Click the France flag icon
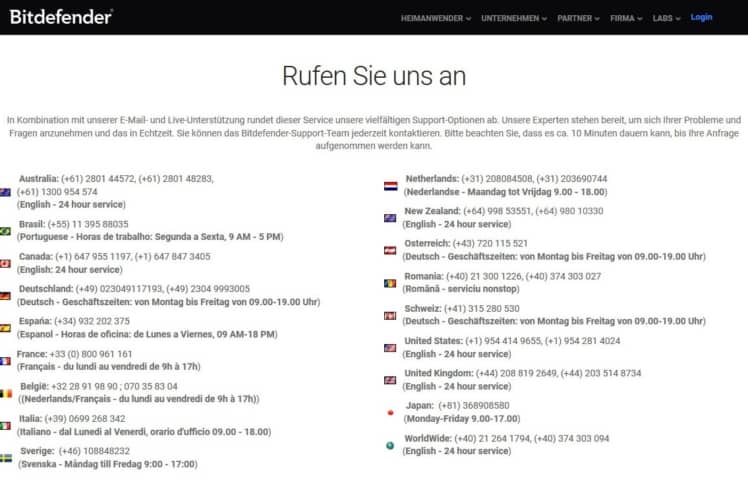The height and width of the screenshot is (499, 748). point(5,361)
